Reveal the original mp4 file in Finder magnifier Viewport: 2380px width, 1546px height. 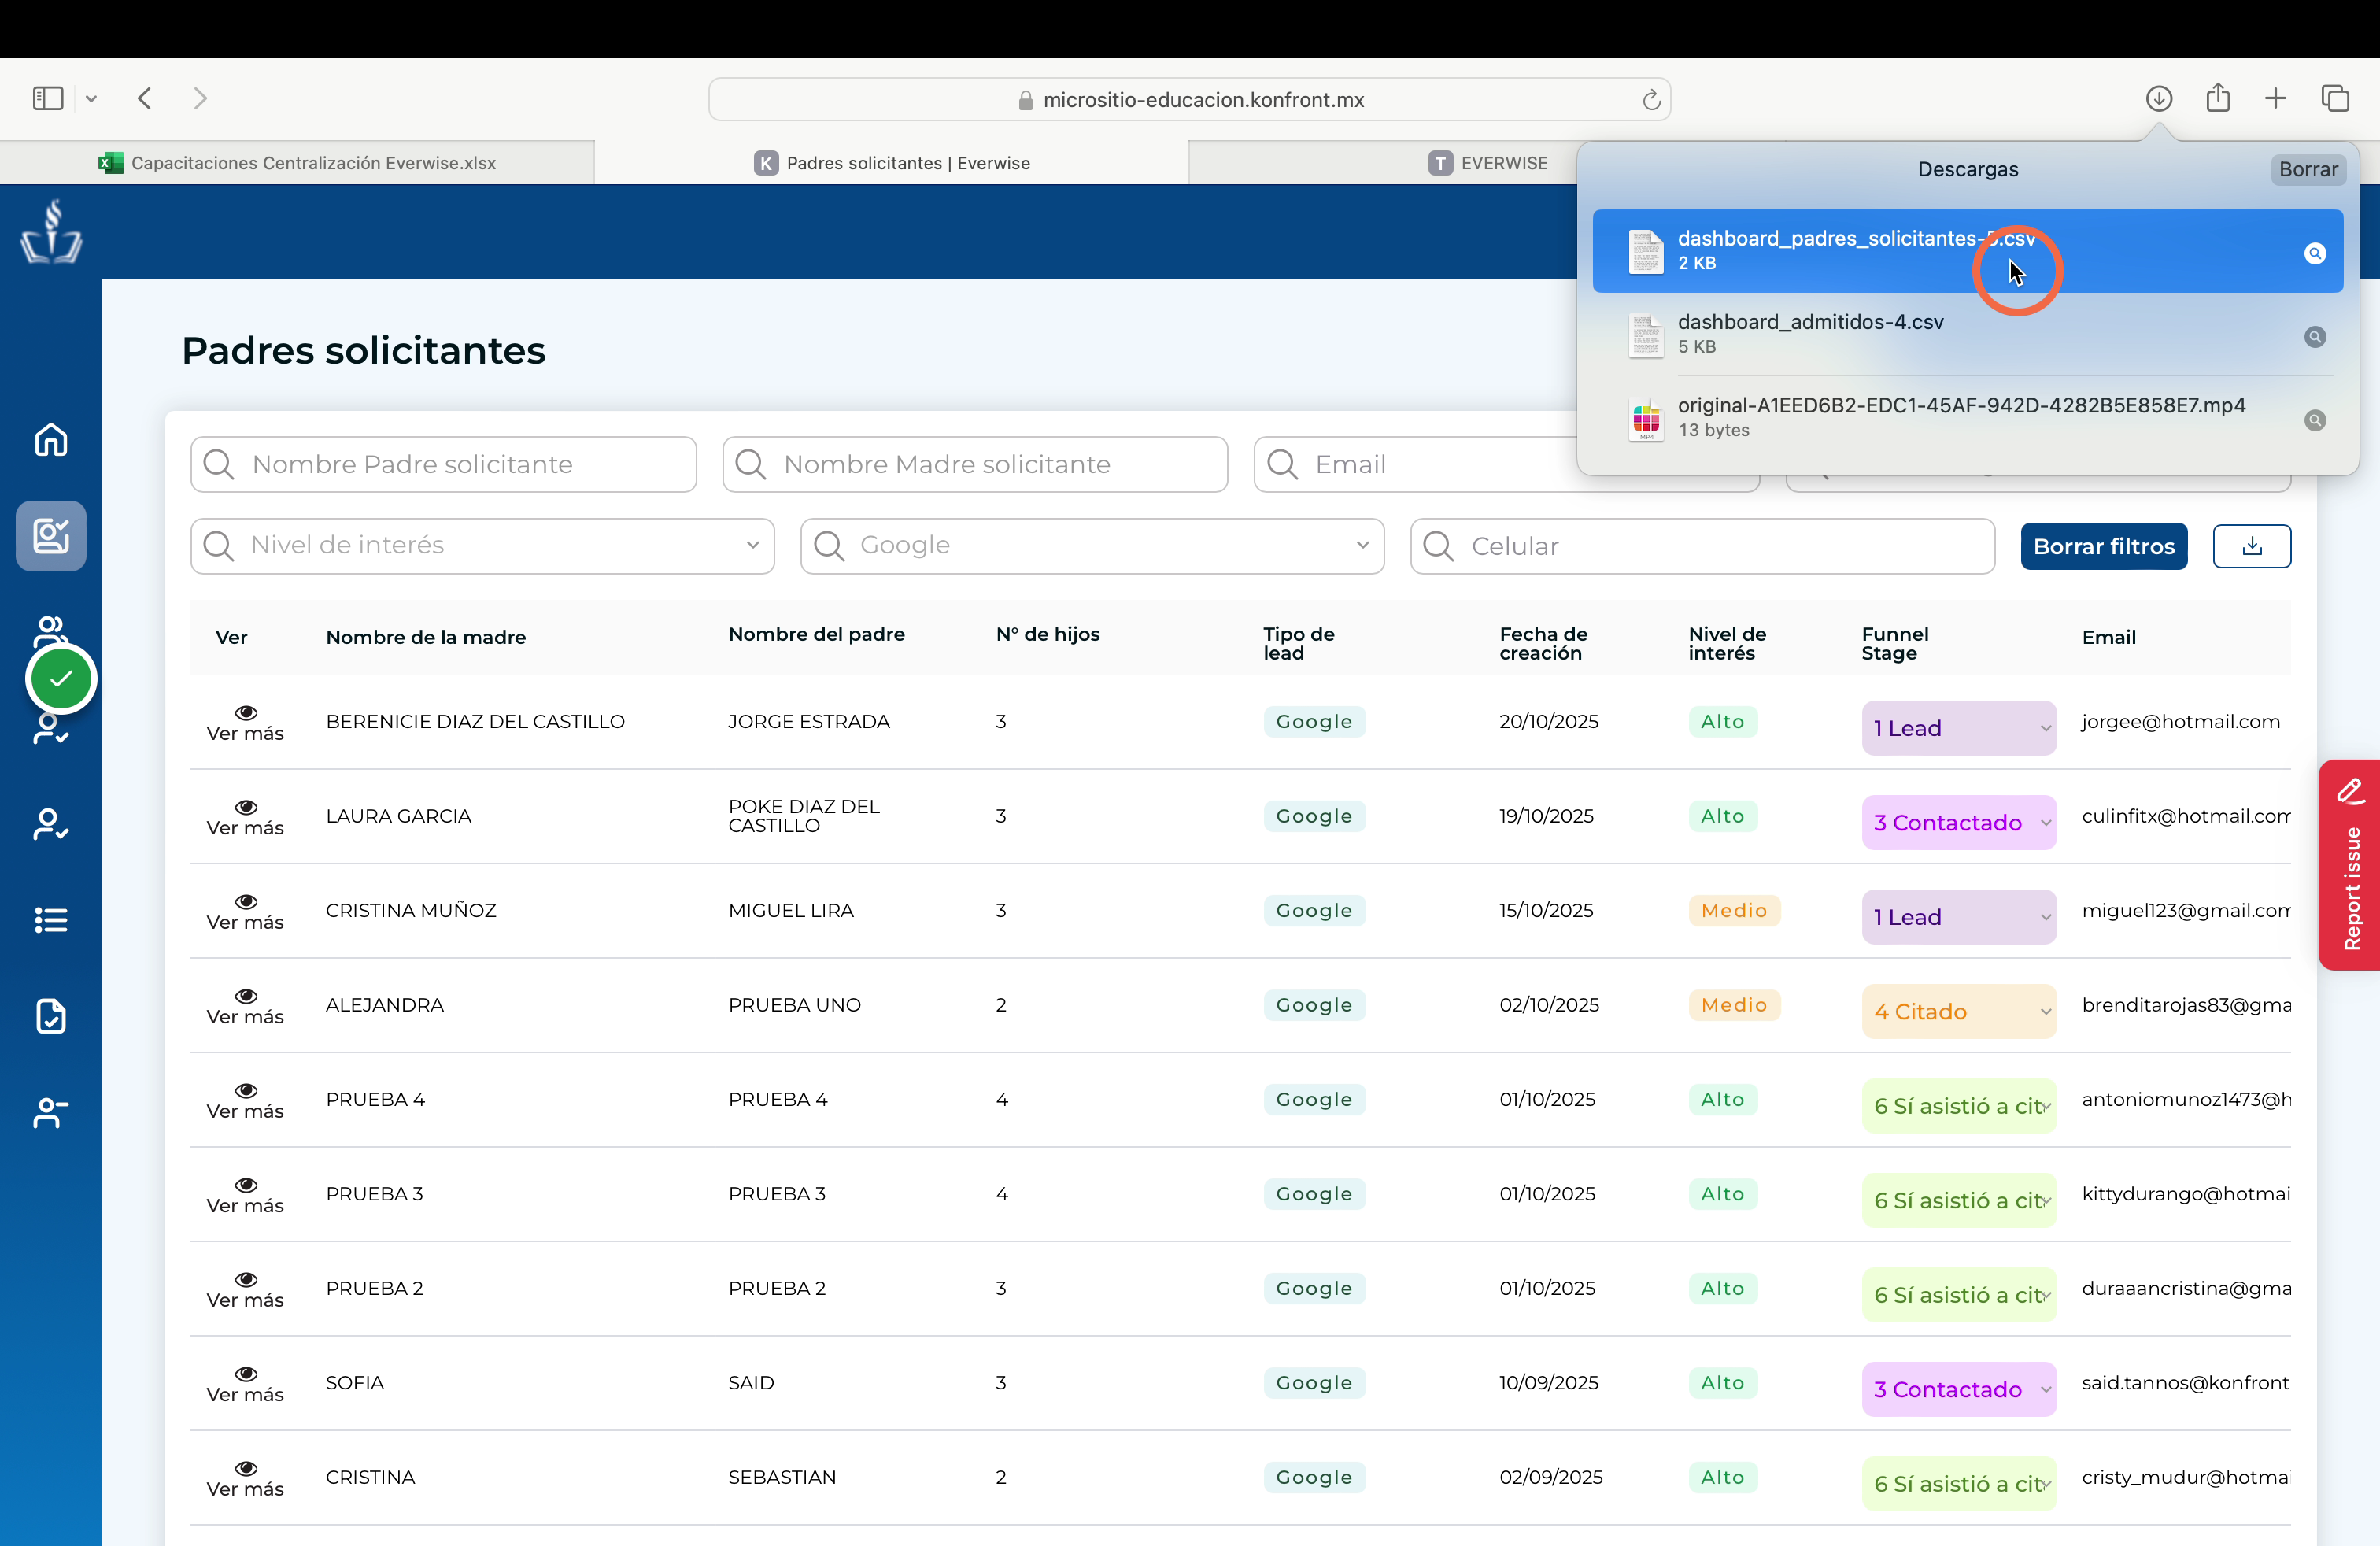tap(2314, 420)
